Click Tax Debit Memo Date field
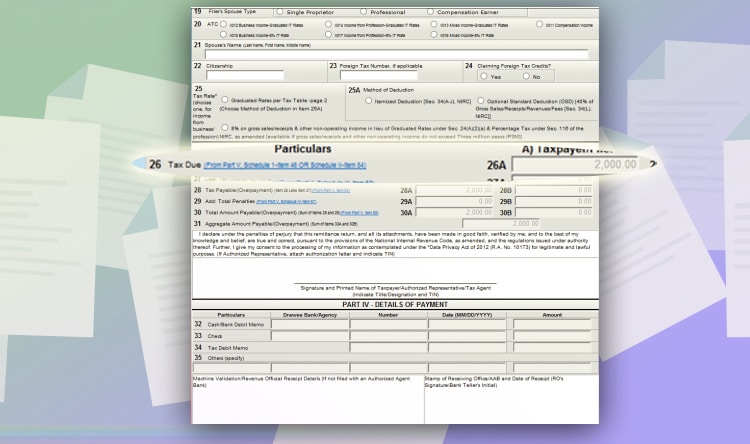 click(x=467, y=347)
